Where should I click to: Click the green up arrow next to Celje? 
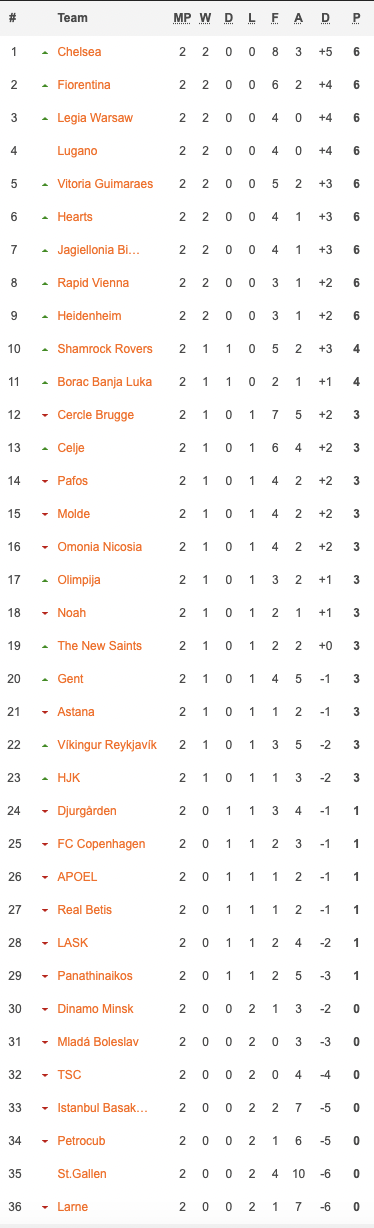[x=44, y=448]
